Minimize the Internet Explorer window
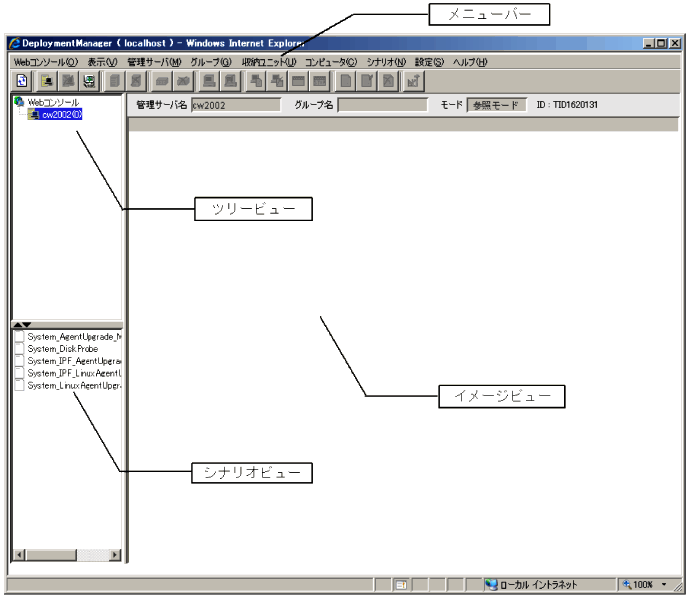 coord(649,43)
